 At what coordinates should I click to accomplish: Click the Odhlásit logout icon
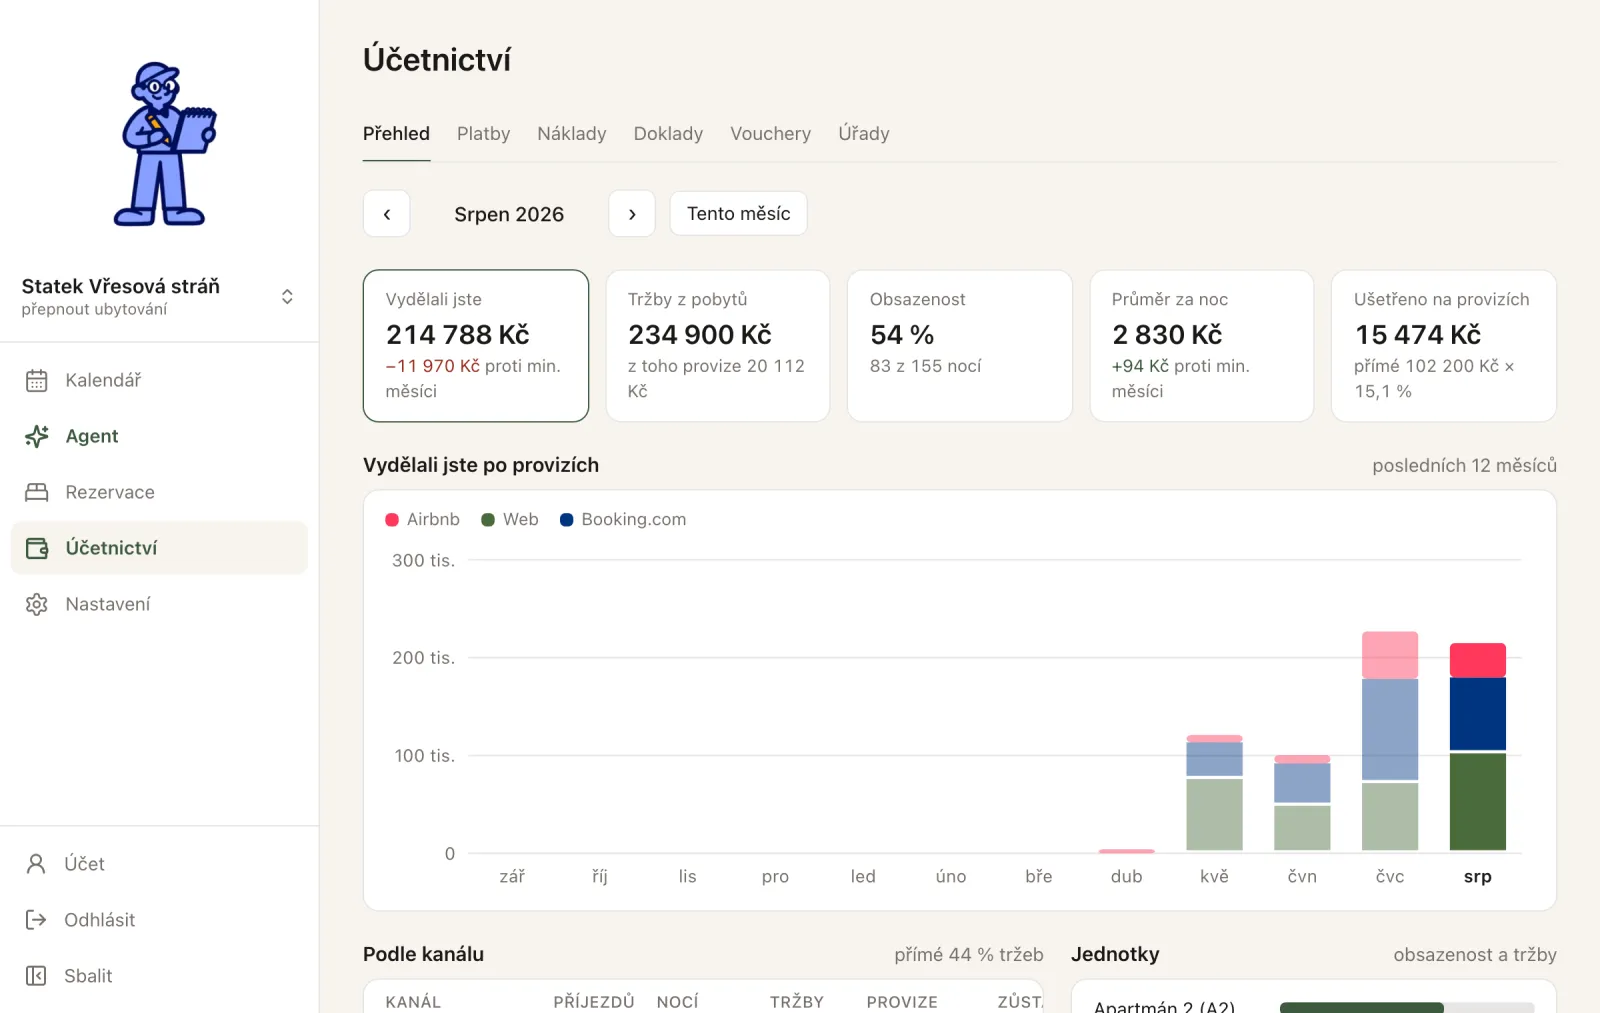point(36,920)
